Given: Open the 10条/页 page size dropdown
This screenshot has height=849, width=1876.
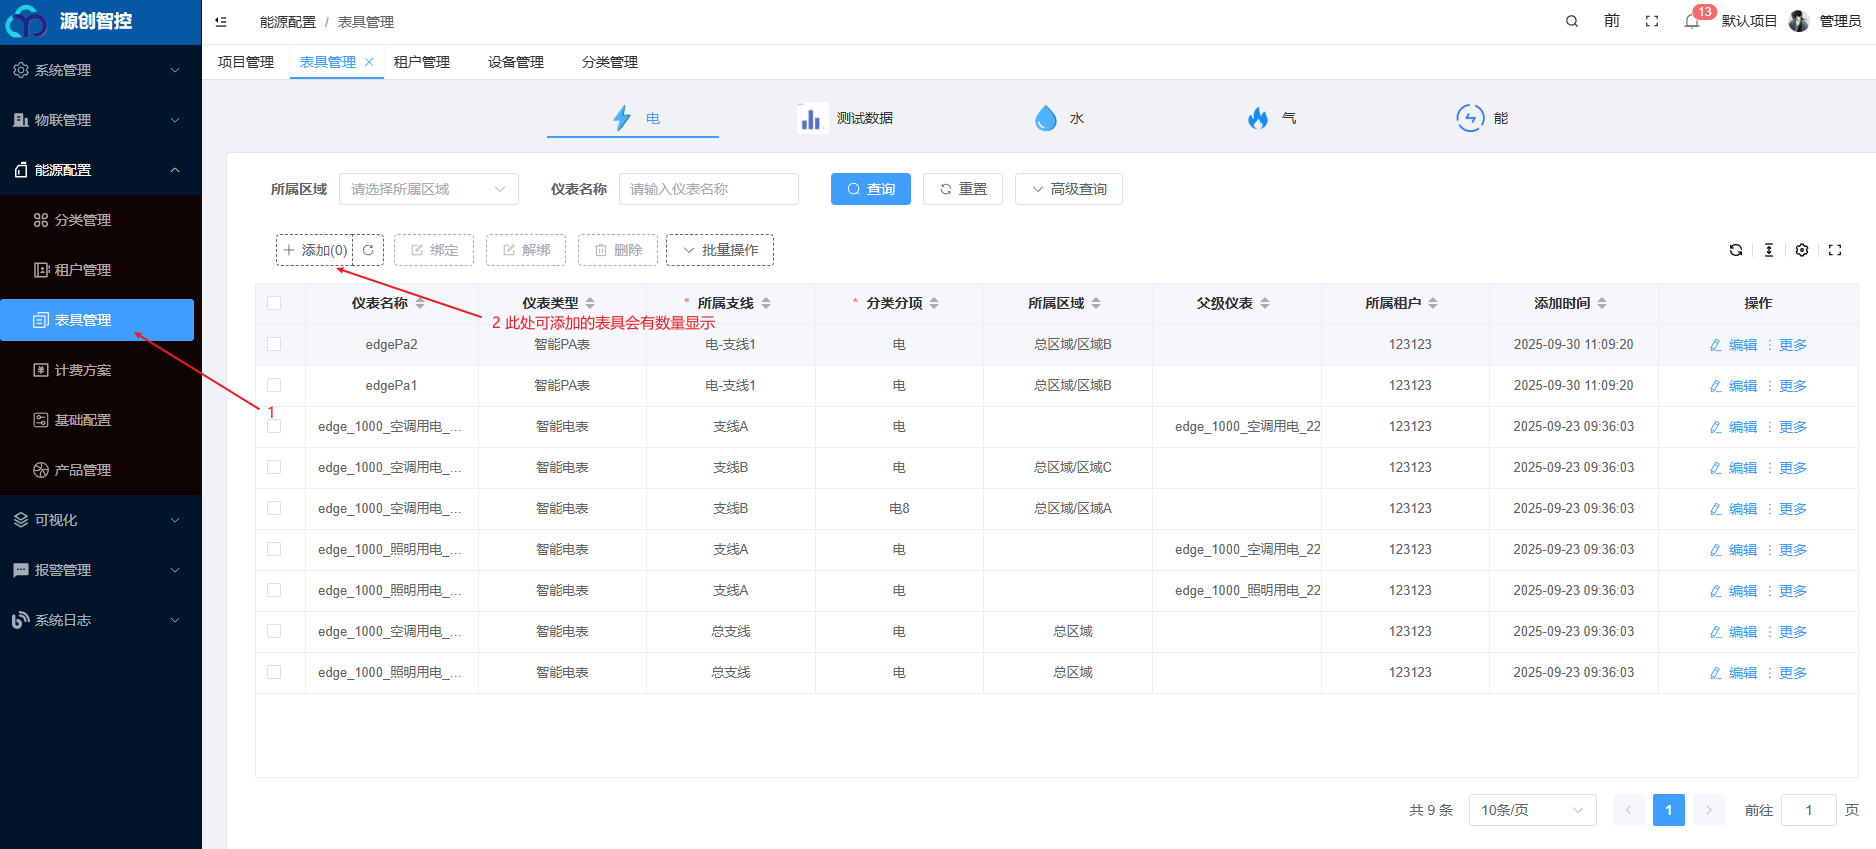Looking at the screenshot, I should pyautogui.click(x=1533, y=810).
